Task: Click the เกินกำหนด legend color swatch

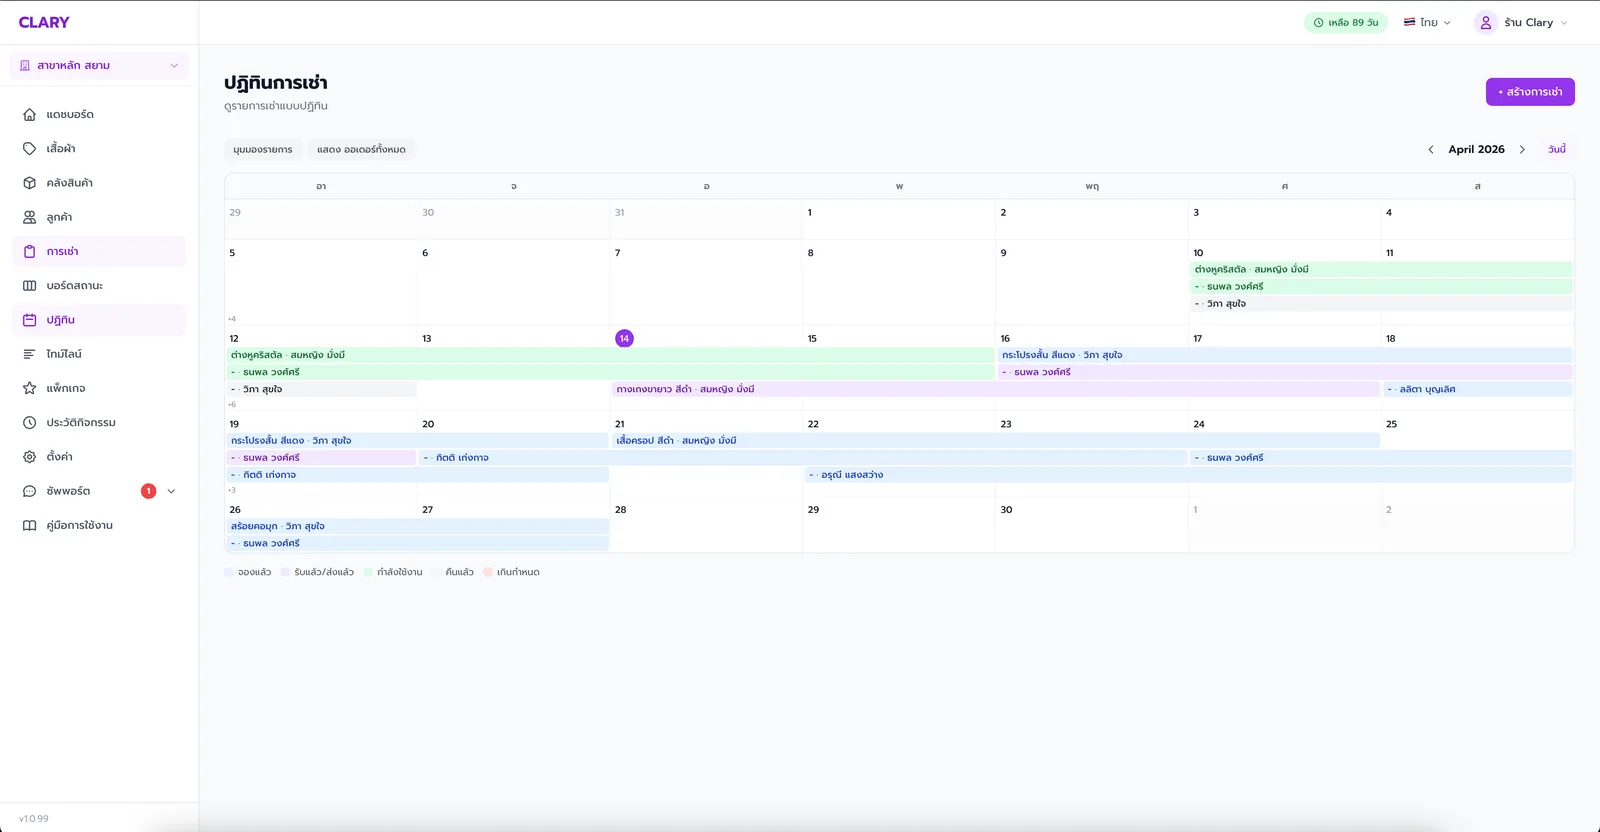Action: coord(488,572)
